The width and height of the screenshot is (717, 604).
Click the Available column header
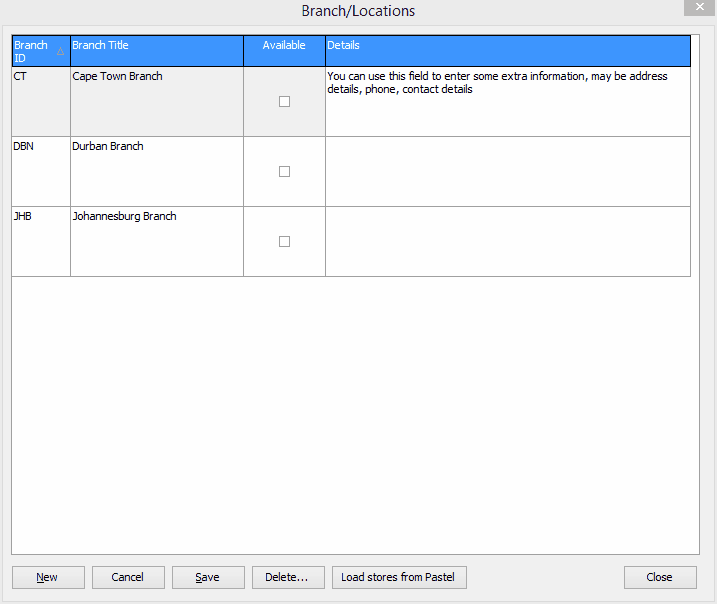click(284, 51)
